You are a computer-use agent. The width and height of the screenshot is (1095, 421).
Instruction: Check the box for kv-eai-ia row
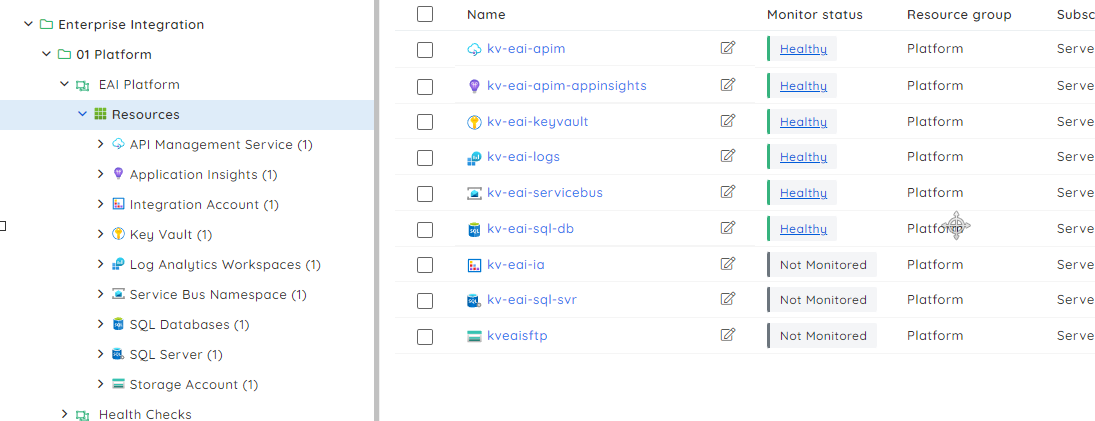coord(425,265)
